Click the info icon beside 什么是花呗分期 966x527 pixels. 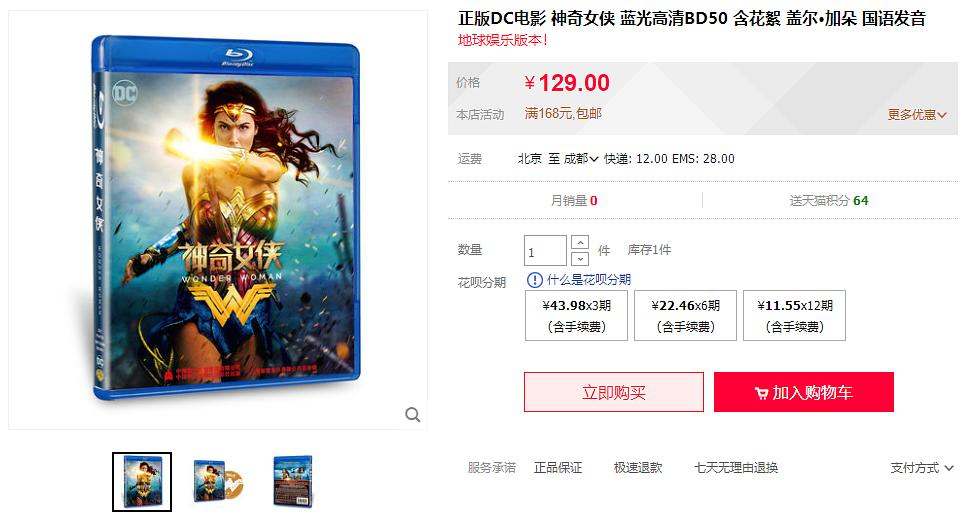tap(535, 280)
